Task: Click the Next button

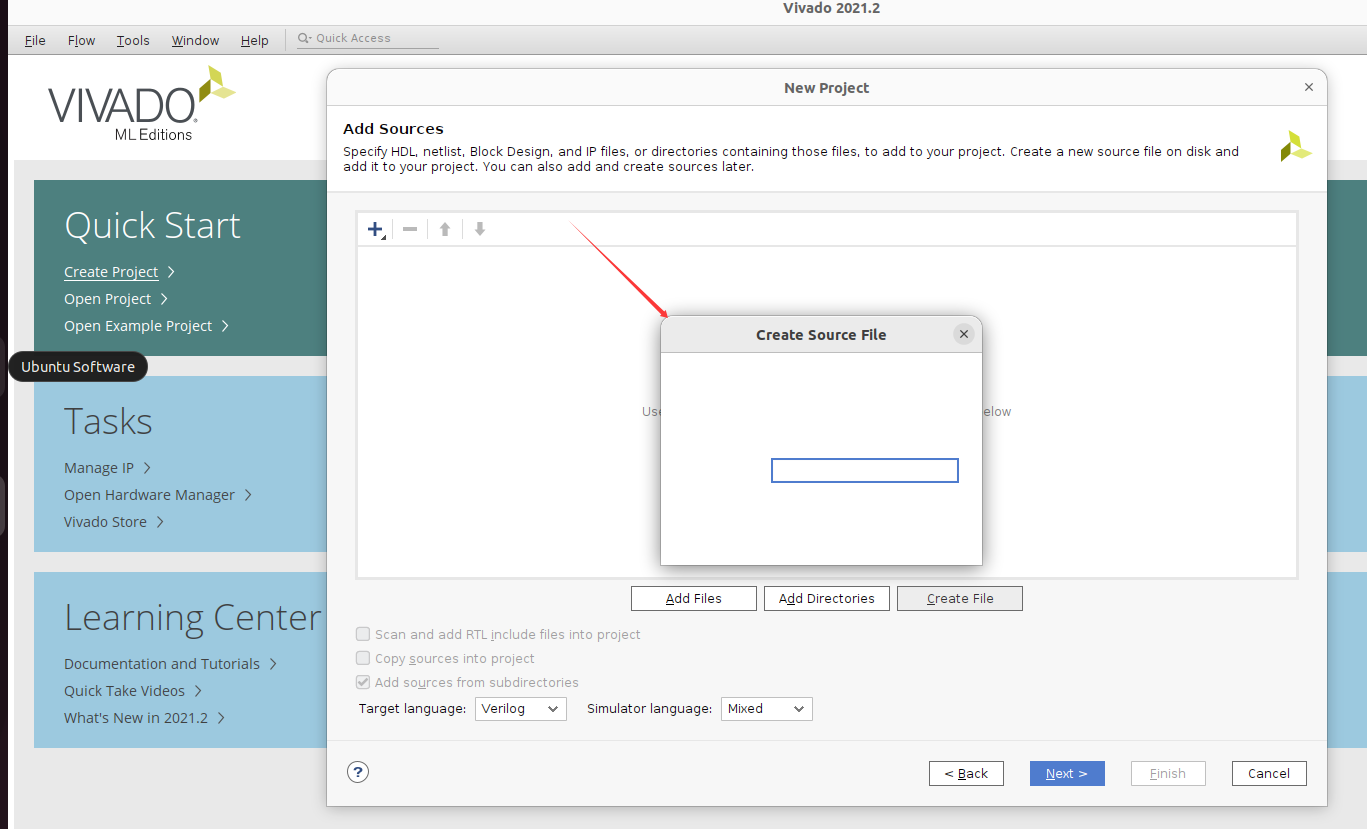Action: pyautogui.click(x=1067, y=773)
